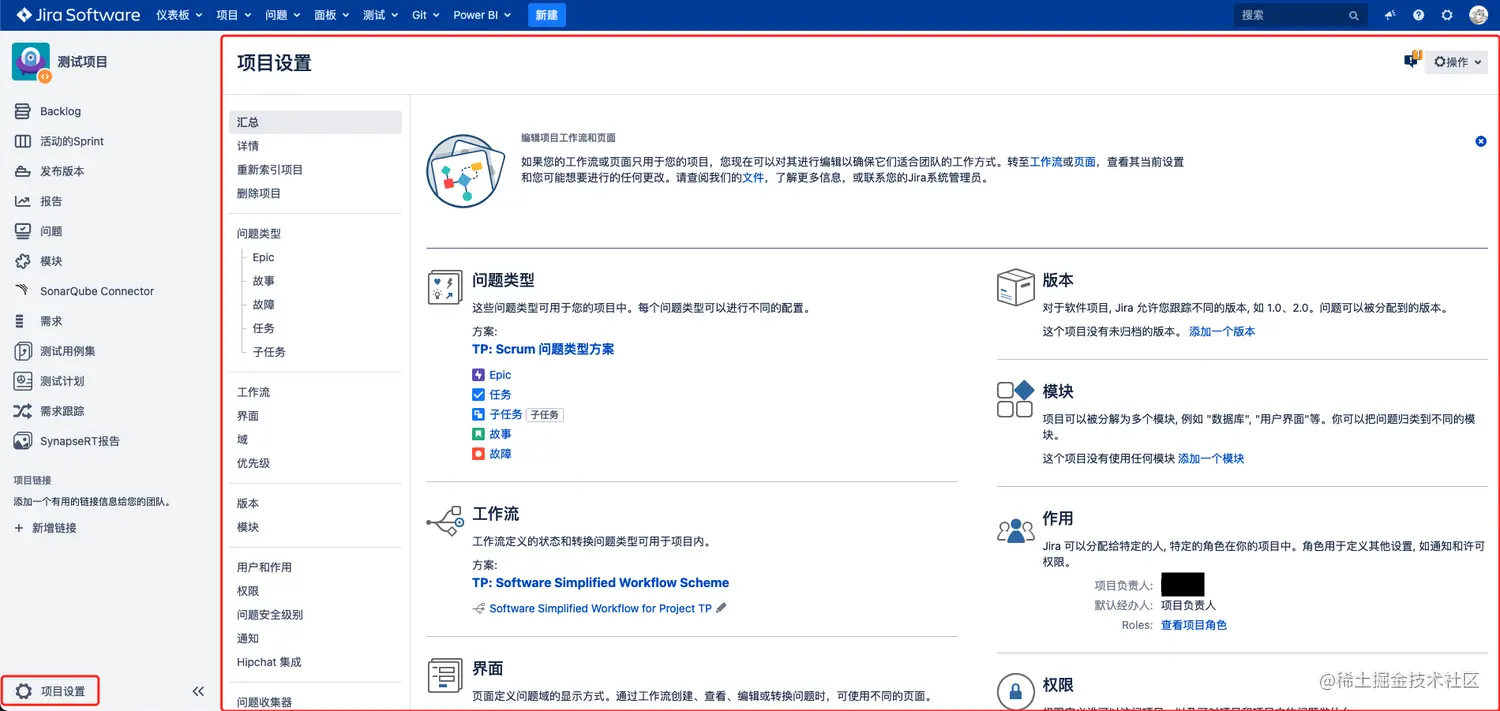Open the 面板 dropdown menu
Image resolution: width=1500 pixels, height=711 pixels.
pos(331,15)
